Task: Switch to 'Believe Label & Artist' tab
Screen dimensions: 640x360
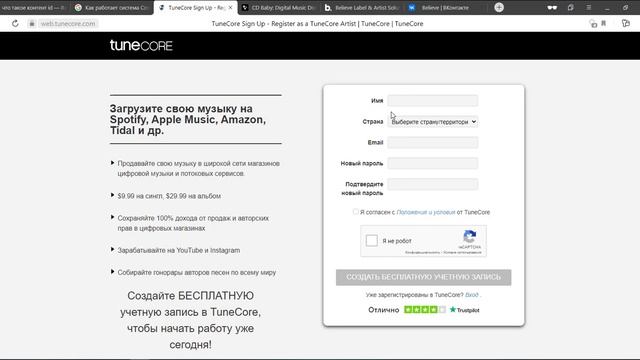Action: coord(362,8)
